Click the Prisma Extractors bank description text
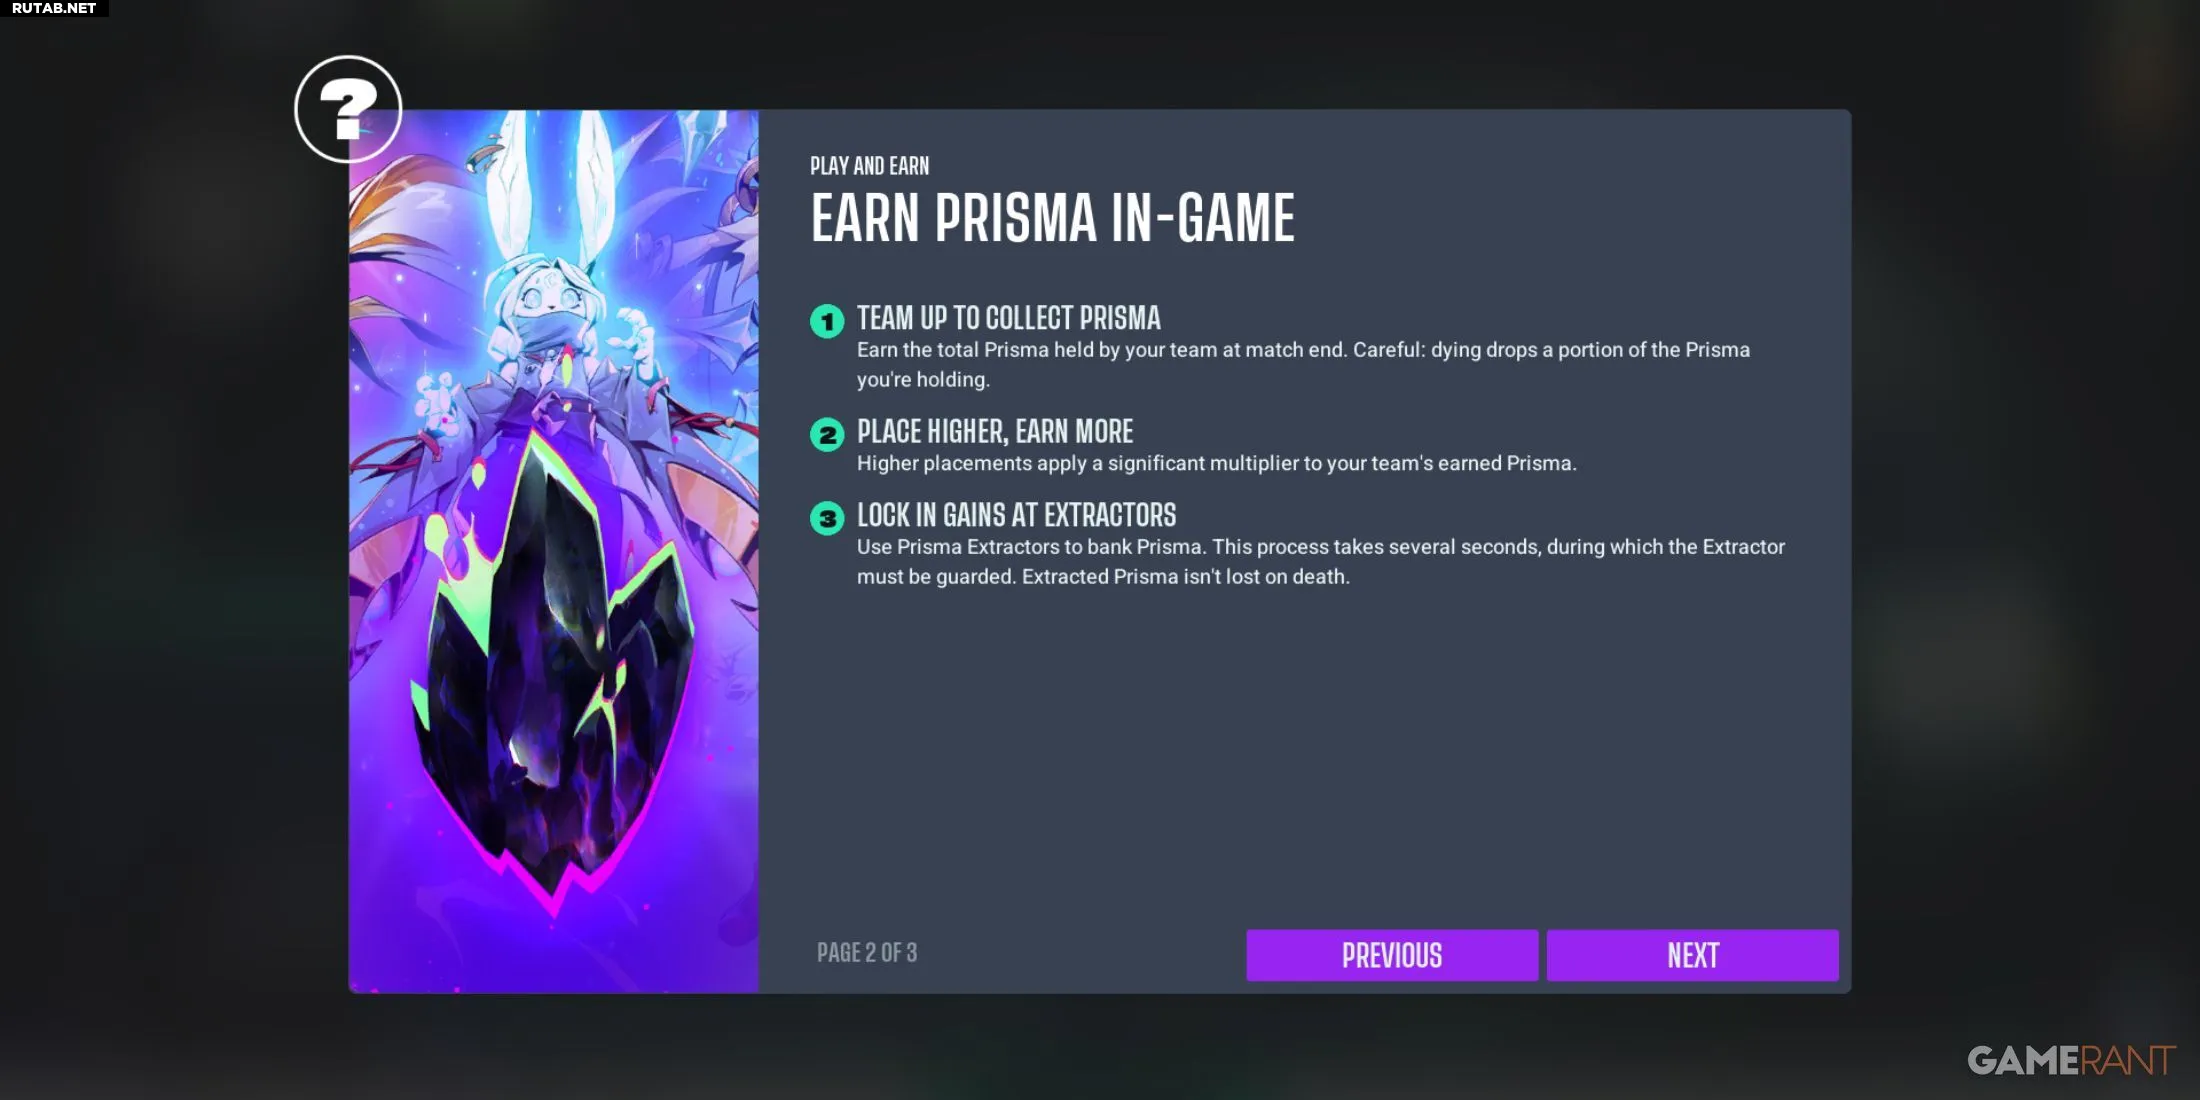Viewport: 2200px width, 1100px height. click(1320, 561)
